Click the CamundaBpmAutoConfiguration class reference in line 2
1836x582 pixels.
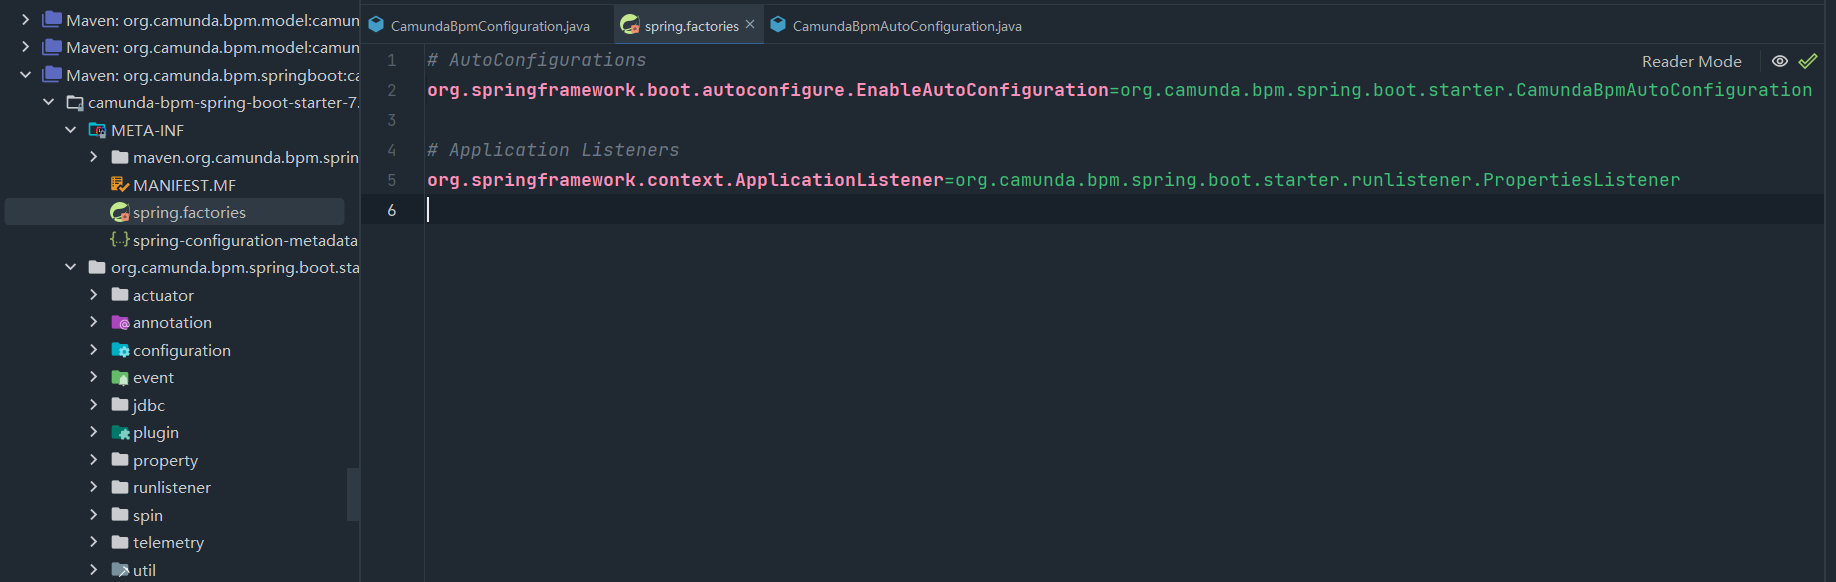[x=1664, y=90]
